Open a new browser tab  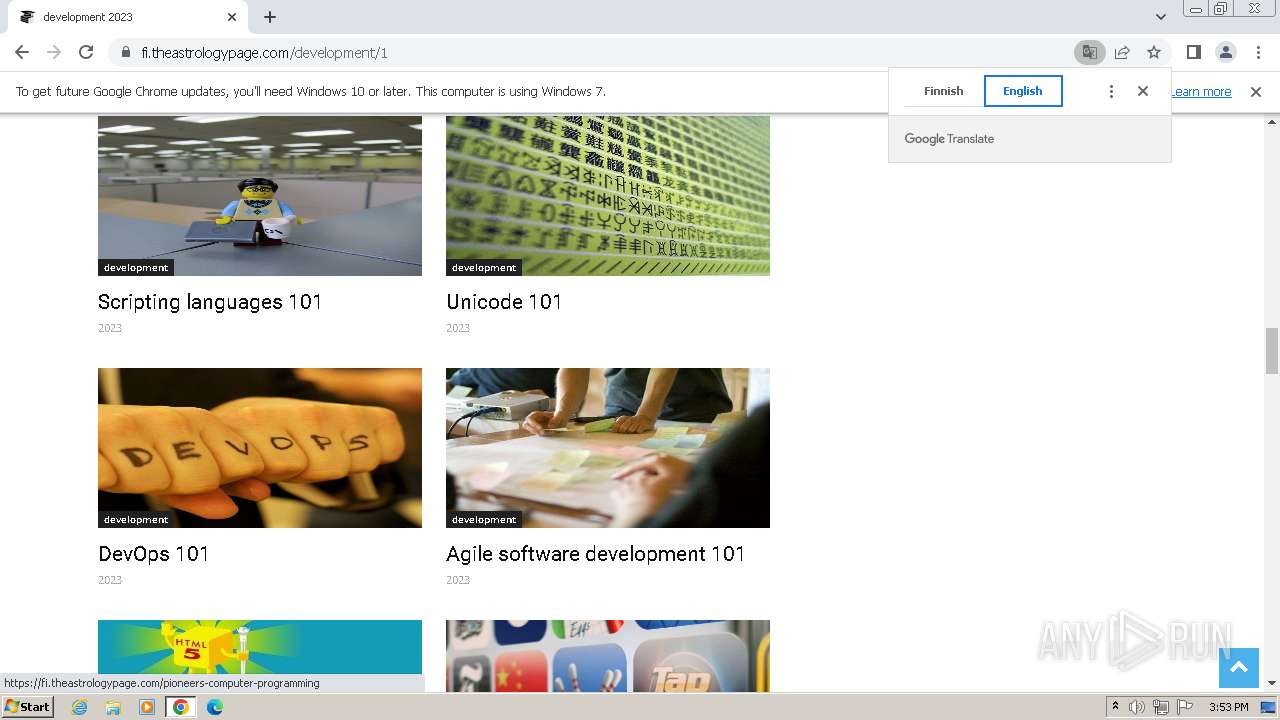tap(270, 17)
